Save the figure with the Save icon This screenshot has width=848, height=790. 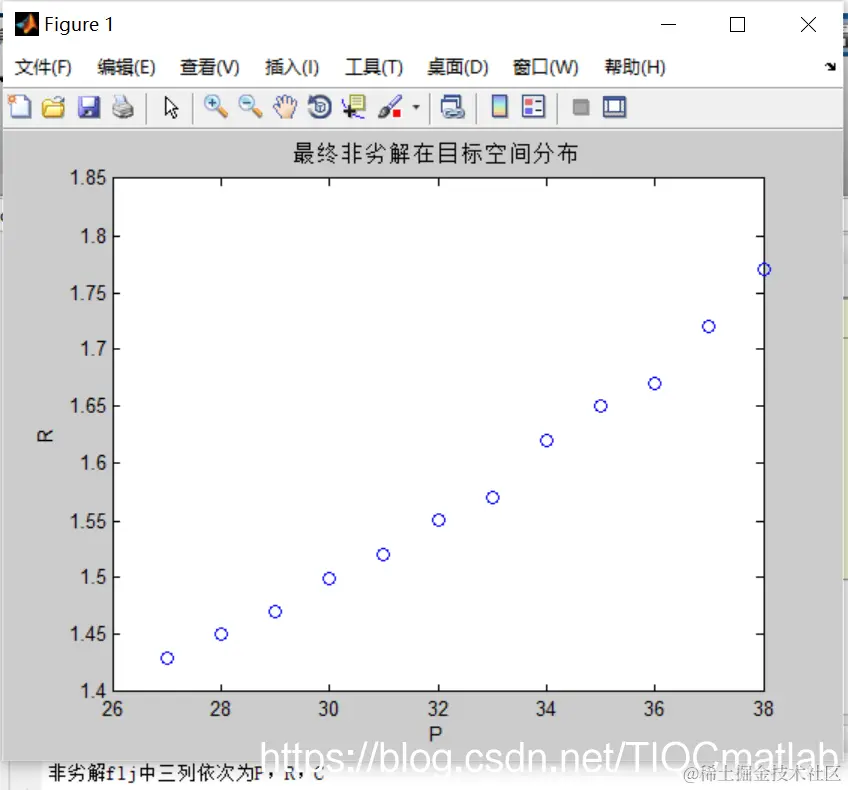tap(90, 107)
